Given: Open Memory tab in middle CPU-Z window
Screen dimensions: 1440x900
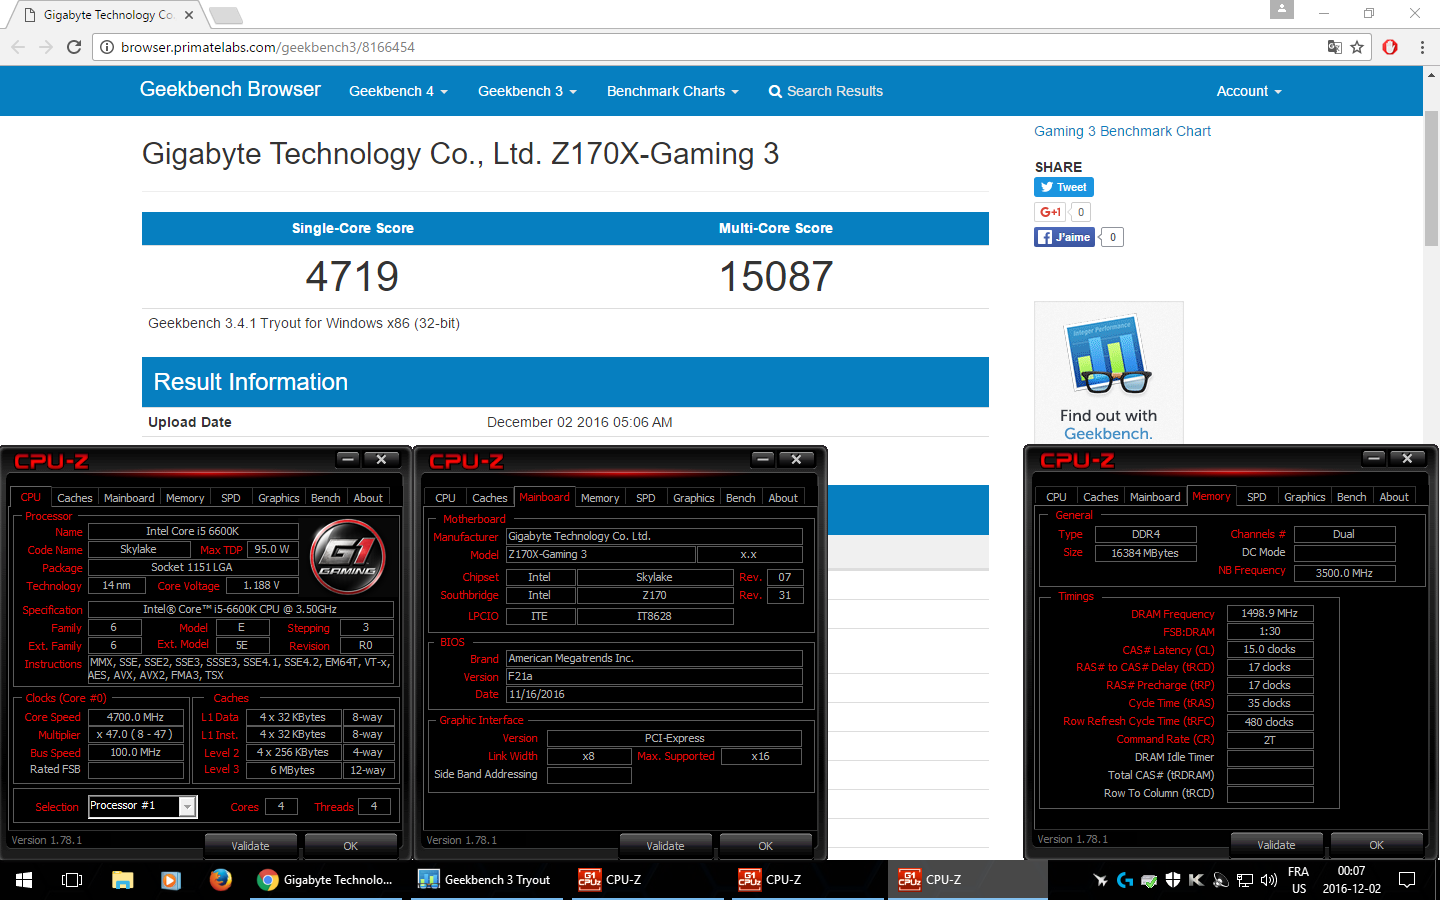Looking at the screenshot, I should click(x=600, y=498).
